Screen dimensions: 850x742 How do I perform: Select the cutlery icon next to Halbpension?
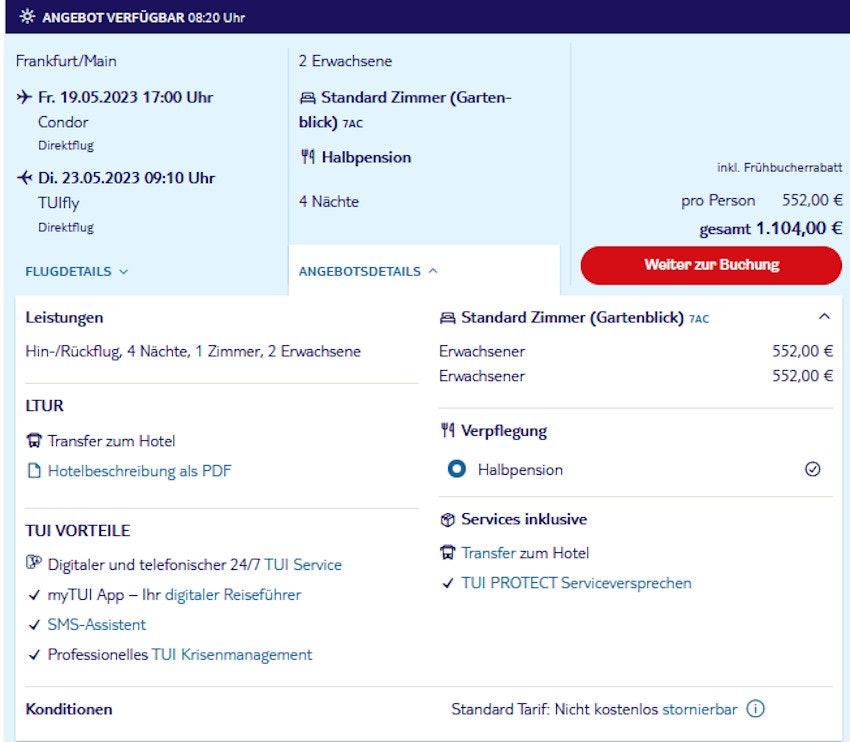pyautogui.click(x=308, y=157)
